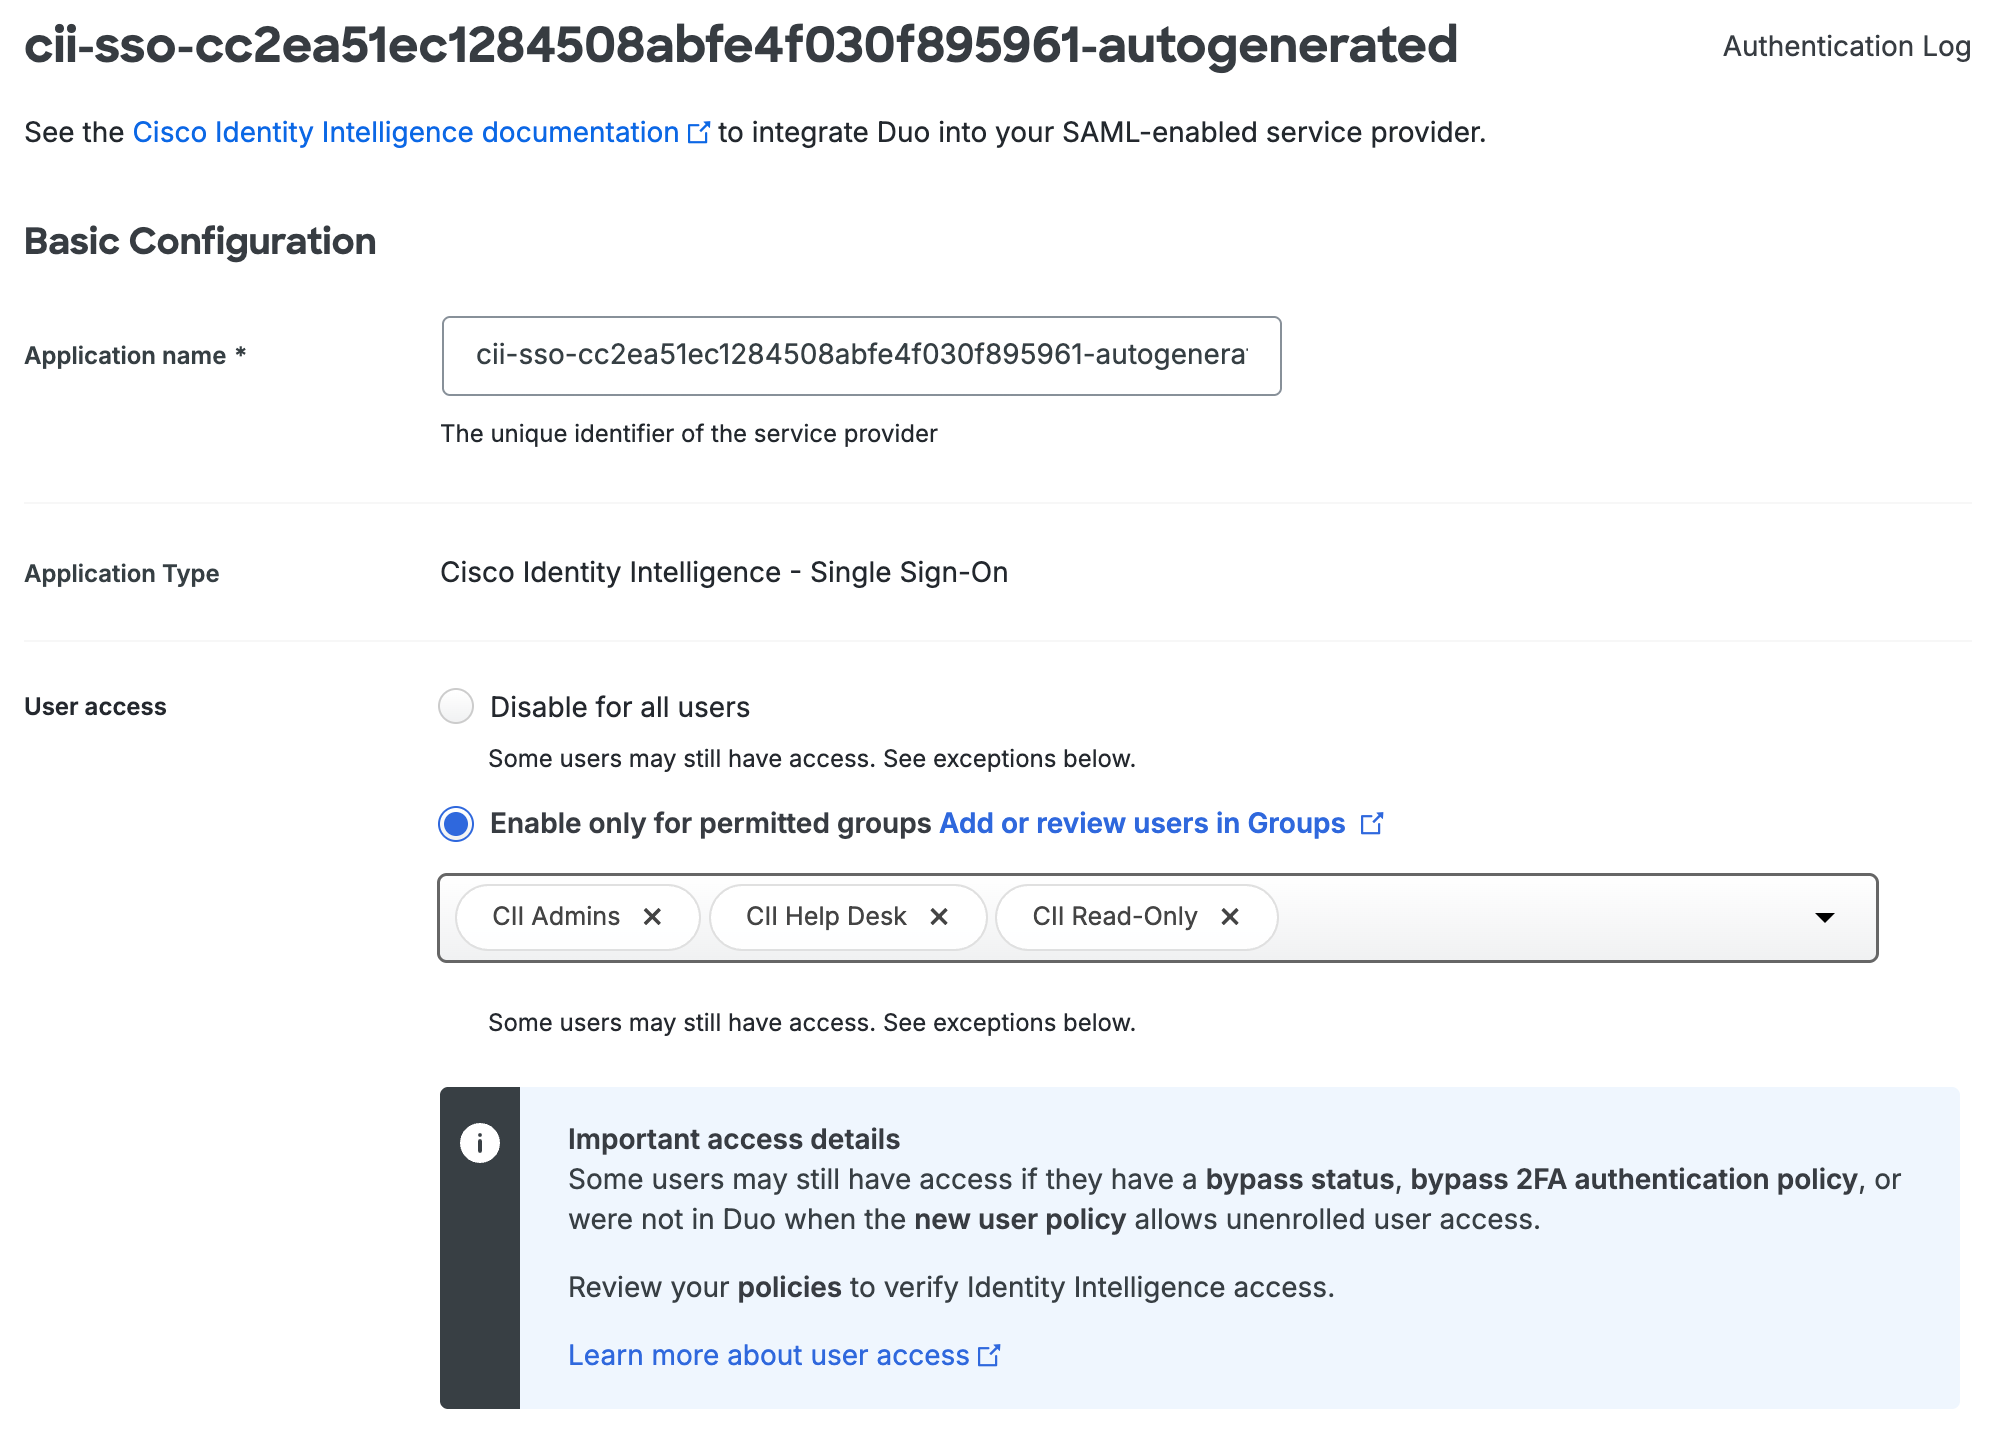Viewport: 2006px width, 1449px height.
Task: Click inside the Application name field
Action: 860,356
